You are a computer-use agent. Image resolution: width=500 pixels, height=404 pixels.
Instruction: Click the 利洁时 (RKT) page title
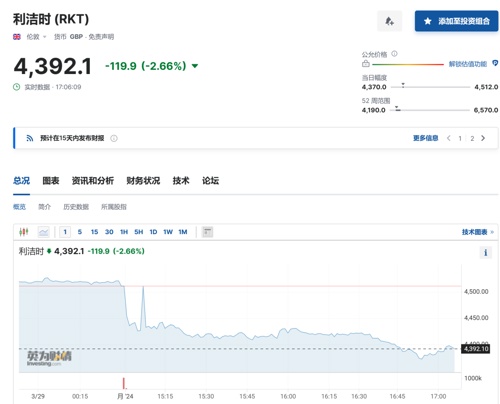(51, 19)
